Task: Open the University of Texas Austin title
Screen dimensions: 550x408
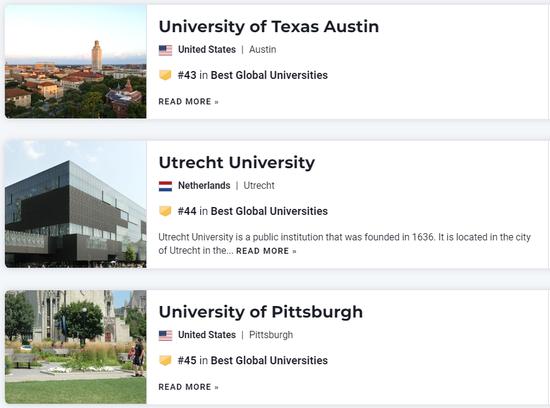Action: [269, 26]
